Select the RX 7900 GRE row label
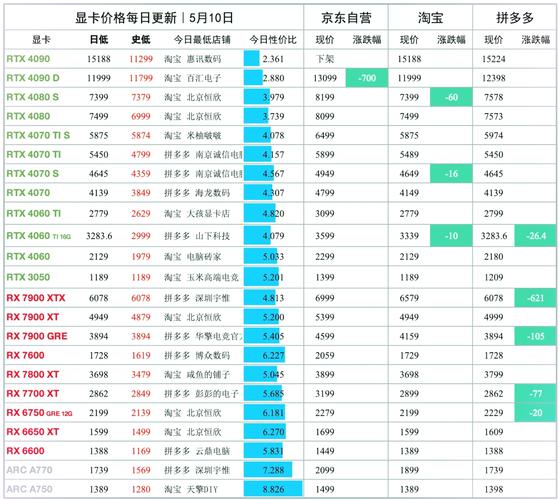The width and height of the screenshot is (559, 500). pos(37,336)
